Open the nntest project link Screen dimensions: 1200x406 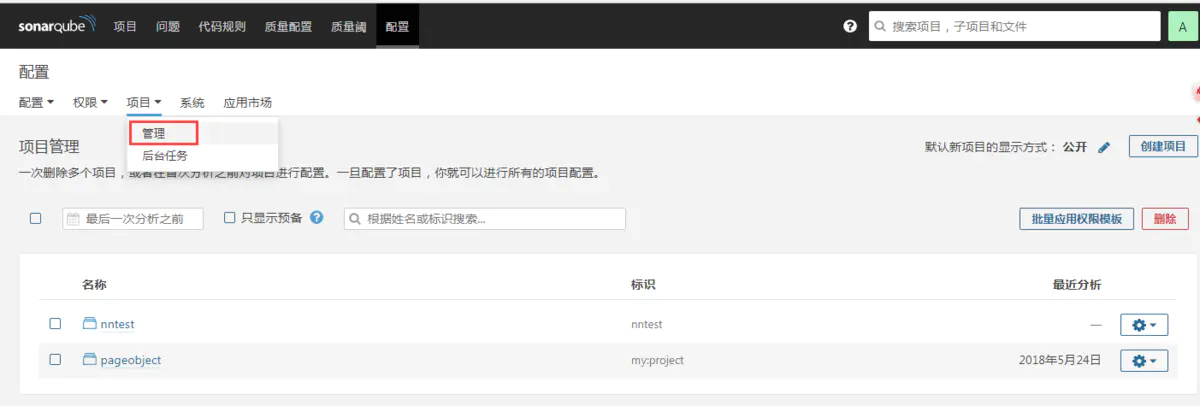tap(117, 324)
